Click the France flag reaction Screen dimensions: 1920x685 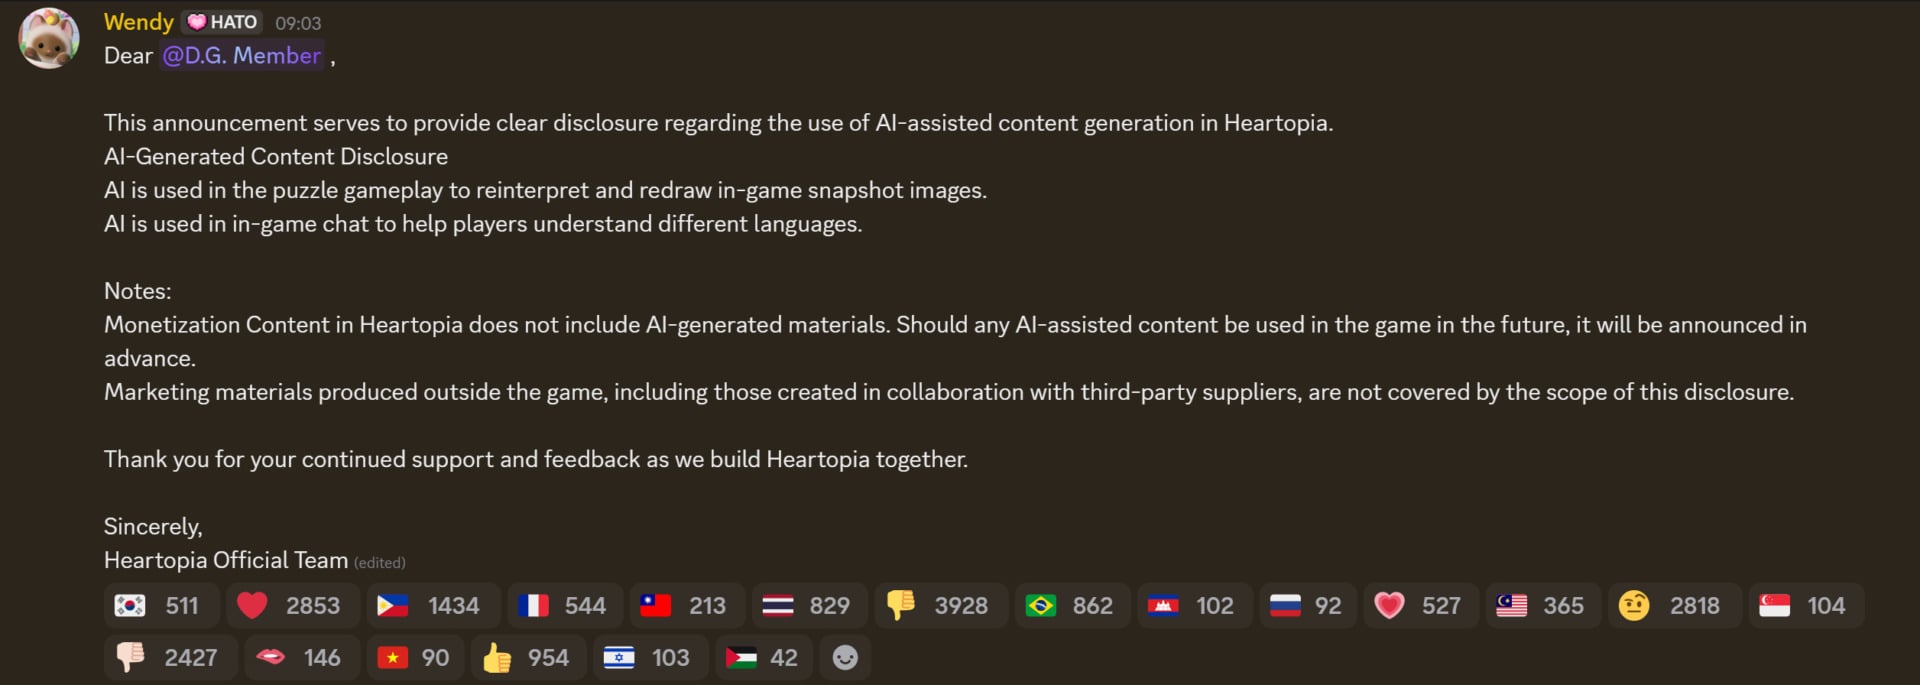coord(564,605)
